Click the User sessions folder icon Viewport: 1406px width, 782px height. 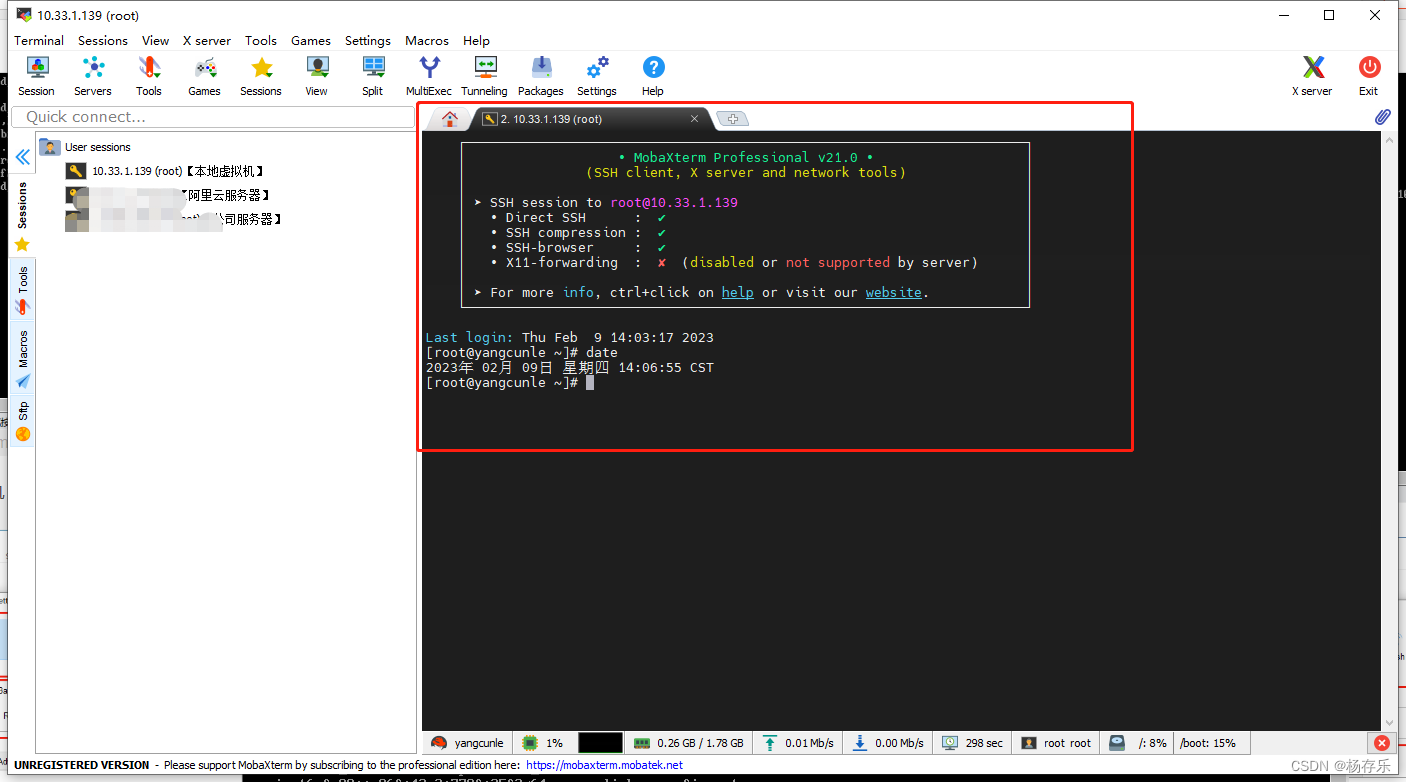click(50, 147)
